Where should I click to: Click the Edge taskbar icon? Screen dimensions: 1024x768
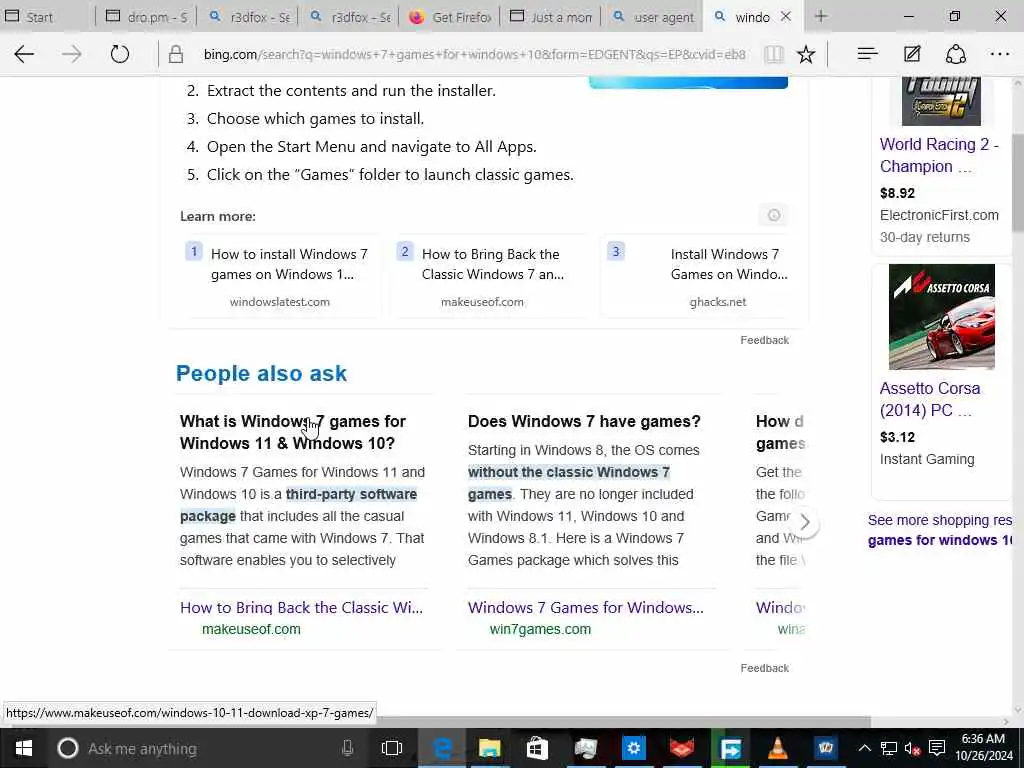coord(442,748)
